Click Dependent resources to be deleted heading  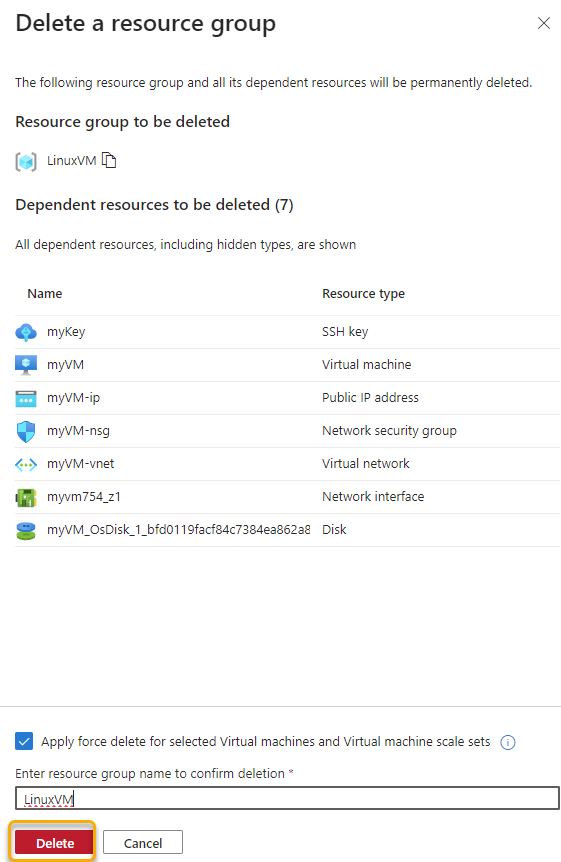coord(154,205)
